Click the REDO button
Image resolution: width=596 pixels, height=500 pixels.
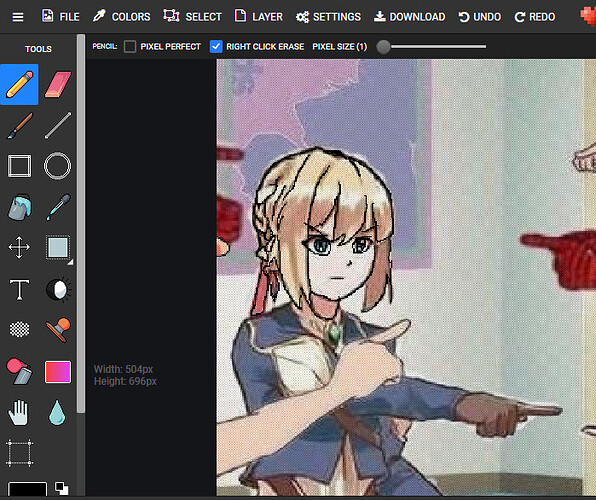(x=534, y=16)
